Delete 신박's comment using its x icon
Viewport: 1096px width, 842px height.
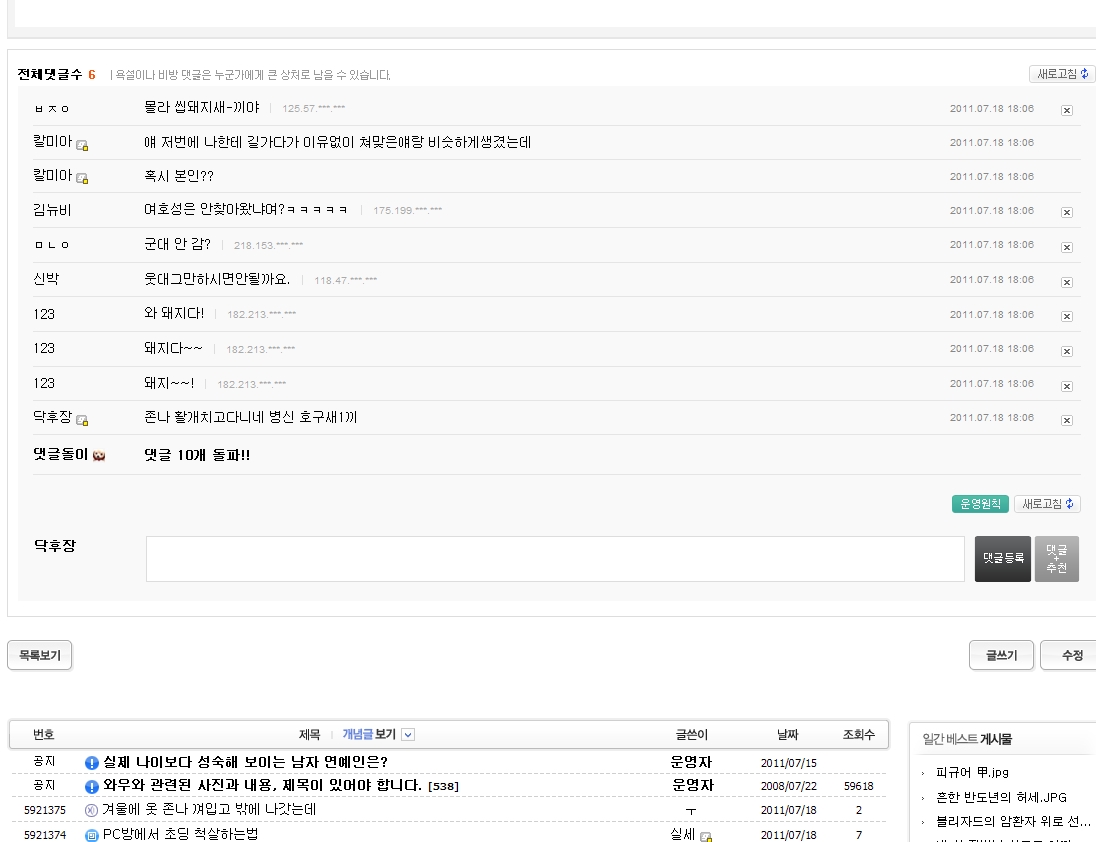(x=1067, y=282)
